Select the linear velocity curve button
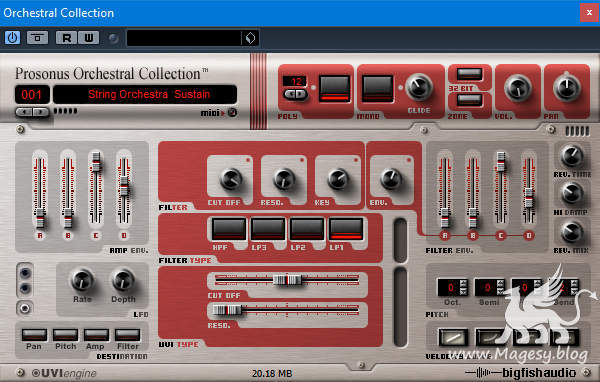600x382 pixels. tap(453, 338)
